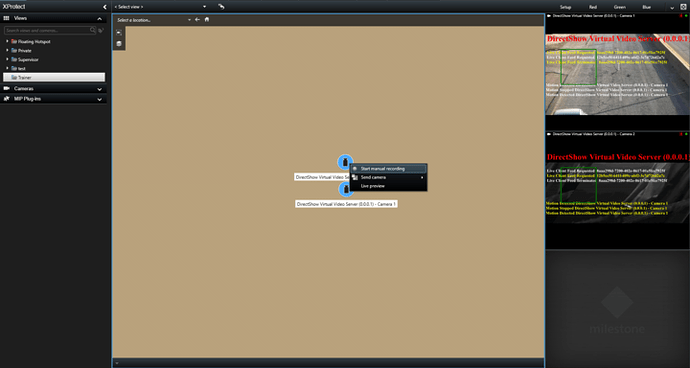The width and height of the screenshot is (690, 368).
Task: Click the upper camera icon on map
Action: click(345, 162)
